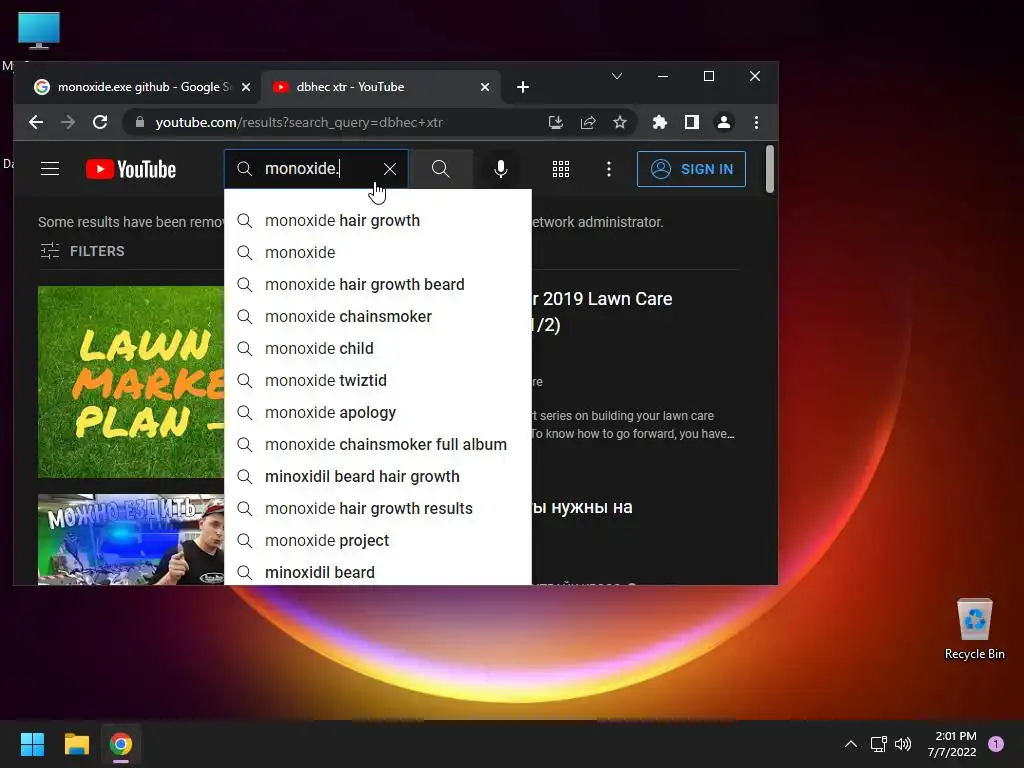The image size is (1024, 768).
Task: Select 'monoxide hair growth results' suggestion
Action: (377, 509)
